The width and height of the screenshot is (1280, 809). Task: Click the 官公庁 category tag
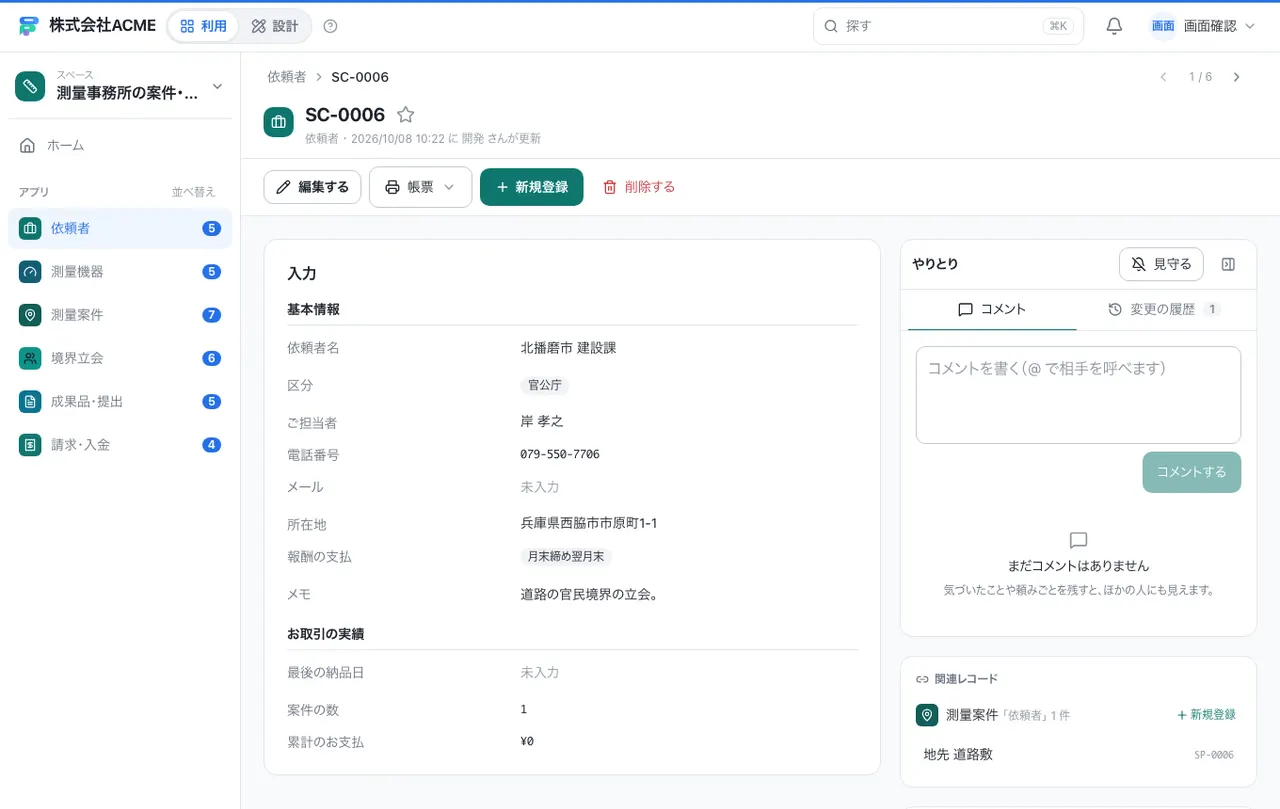click(x=544, y=385)
